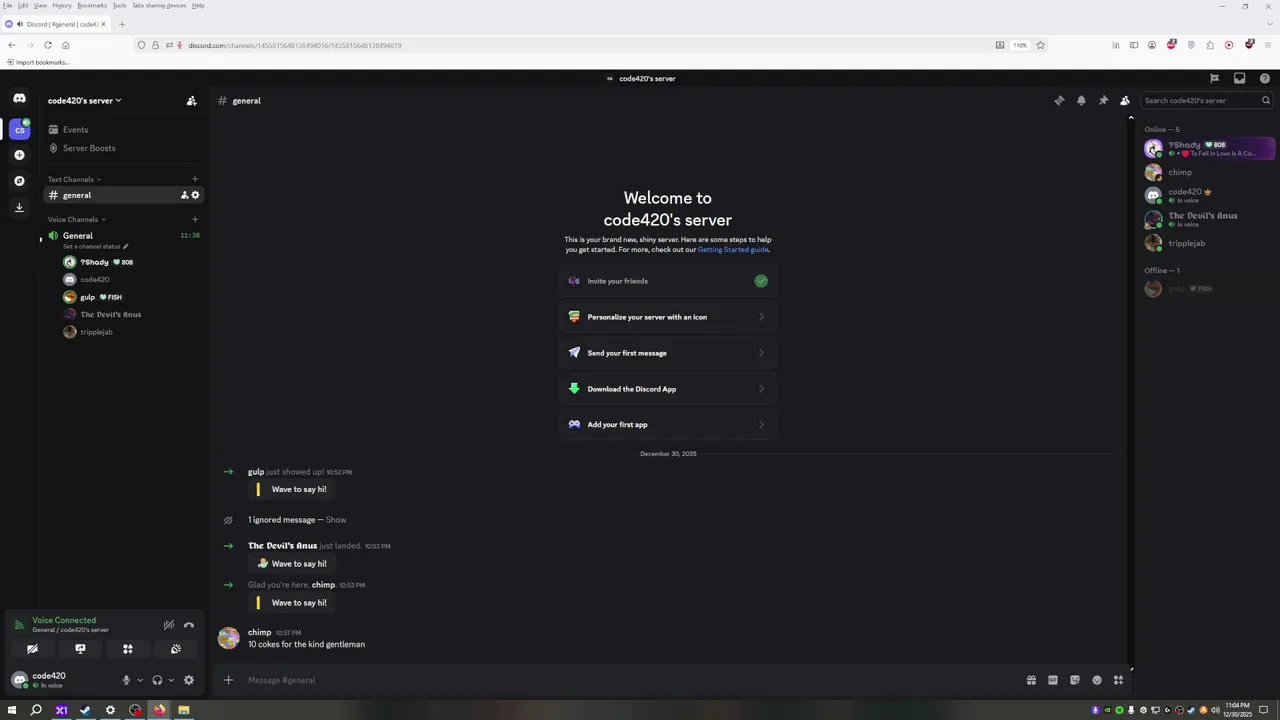Click tripplejab in member list
1280x720 pixels.
pos(1208,243)
